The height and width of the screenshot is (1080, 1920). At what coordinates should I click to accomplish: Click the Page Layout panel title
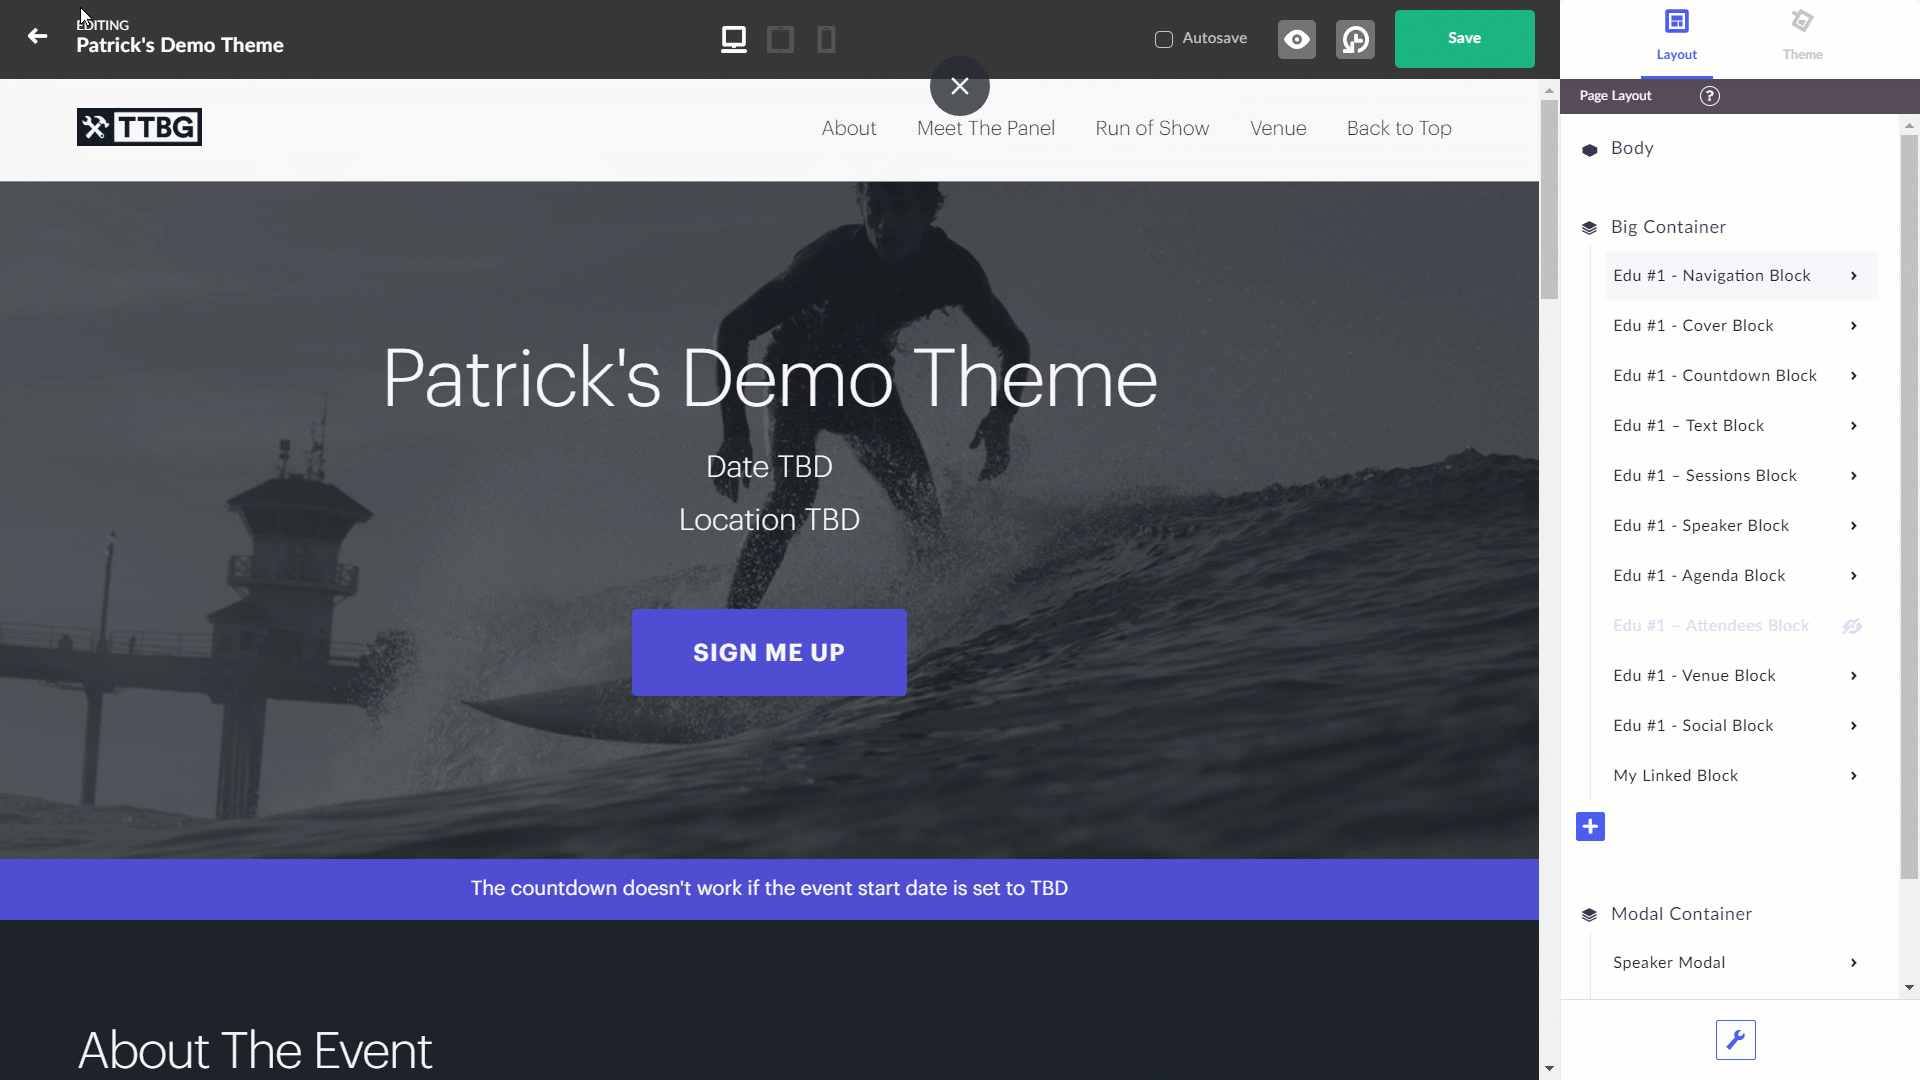[1615, 96]
